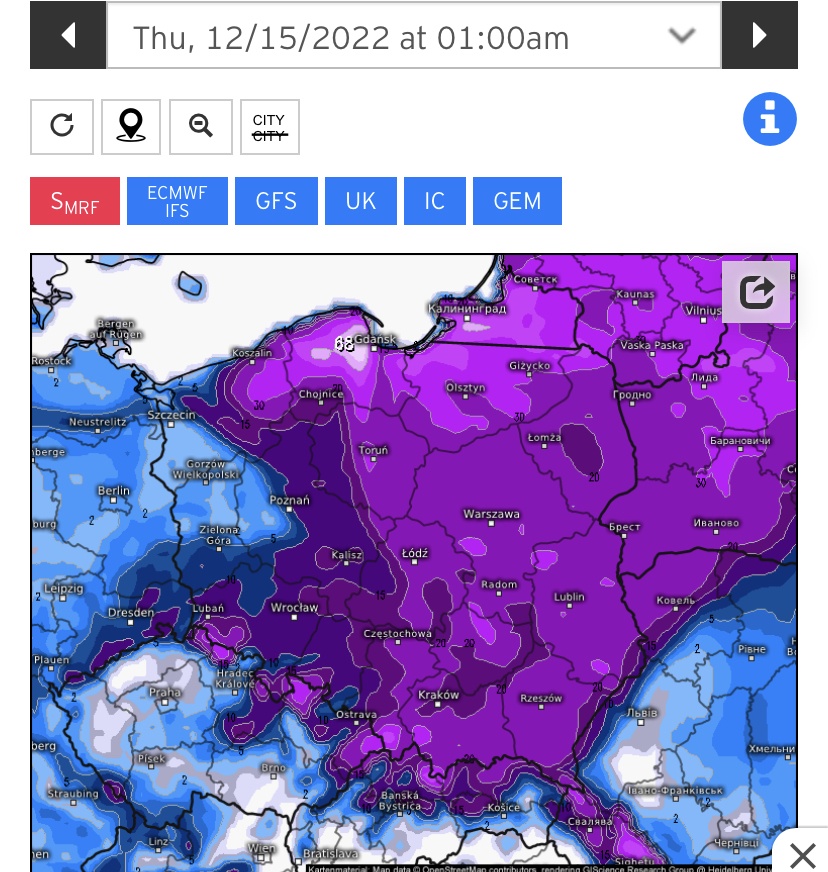Click the location pin icon
Image resolution: width=828 pixels, height=872 pixels.
point(131,127)
